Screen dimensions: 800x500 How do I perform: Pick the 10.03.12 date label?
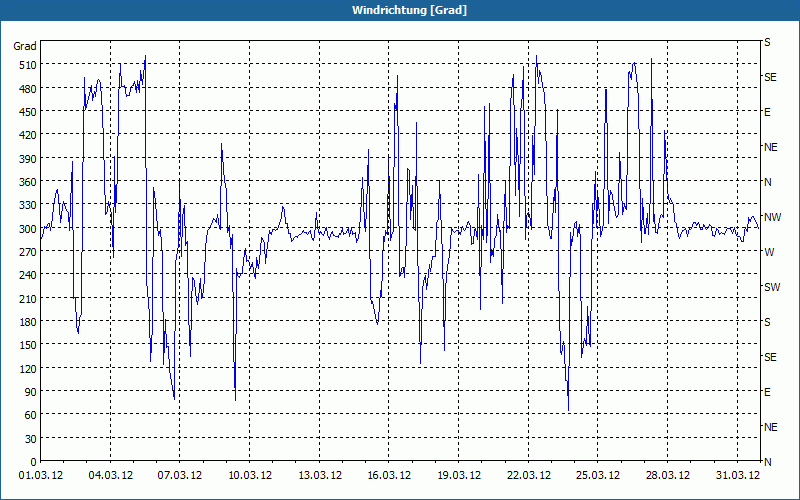(x=250, y=475)
